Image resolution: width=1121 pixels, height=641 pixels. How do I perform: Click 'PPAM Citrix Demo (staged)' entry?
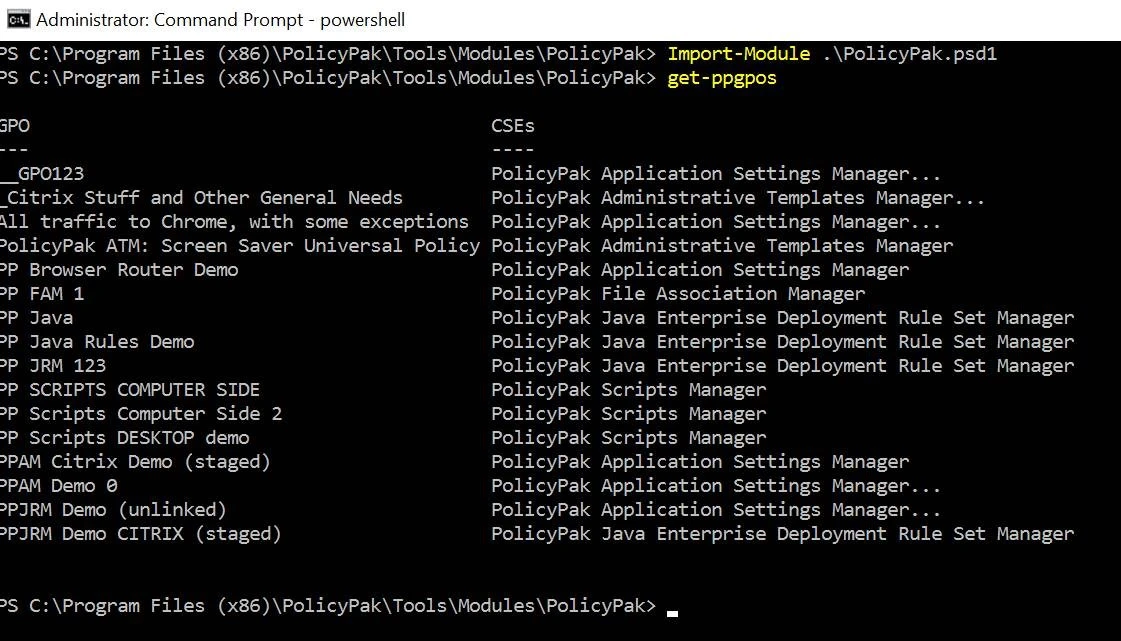(x=135, y=462)
